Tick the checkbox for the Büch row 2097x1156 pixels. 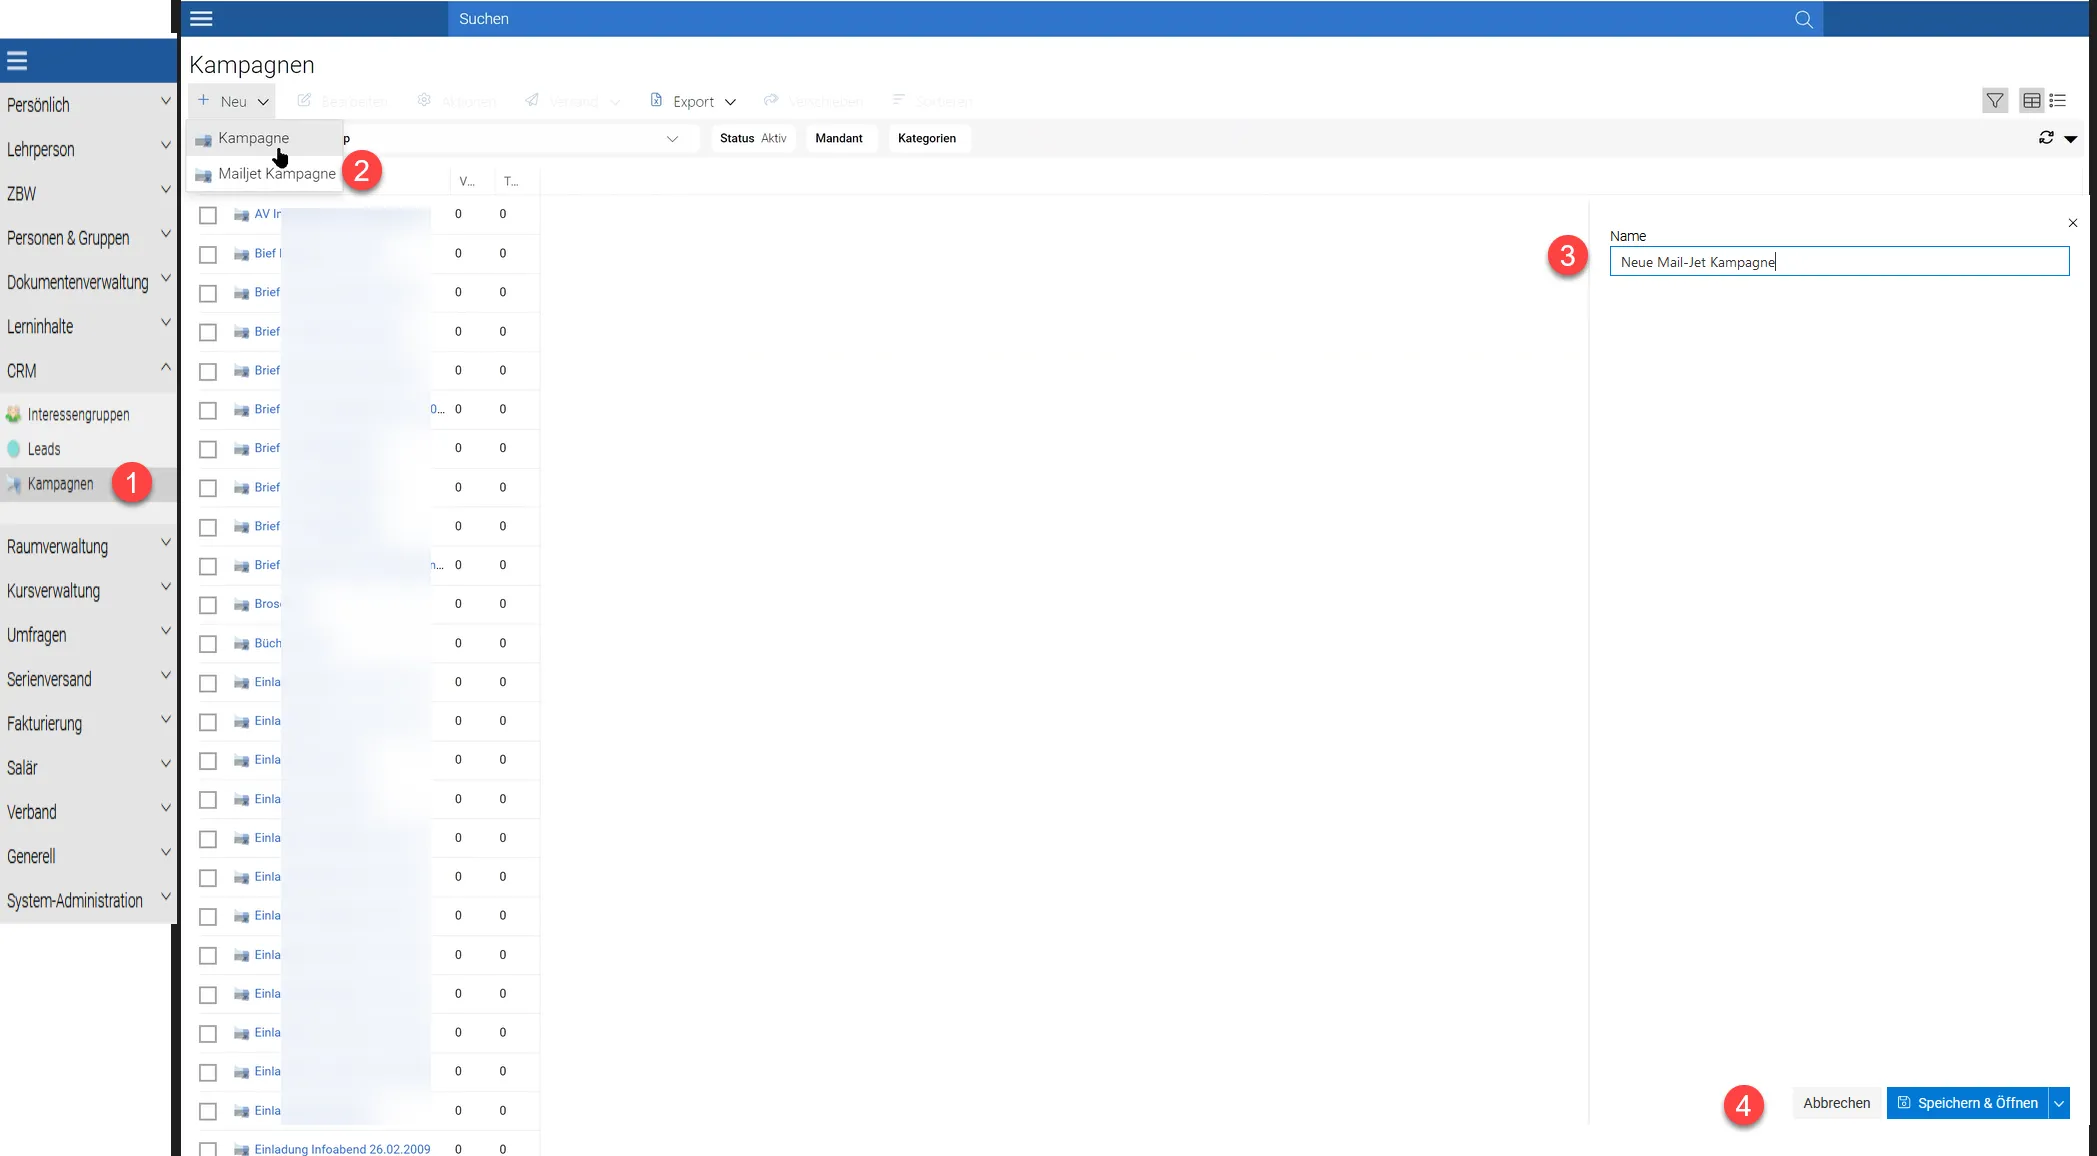208,644
